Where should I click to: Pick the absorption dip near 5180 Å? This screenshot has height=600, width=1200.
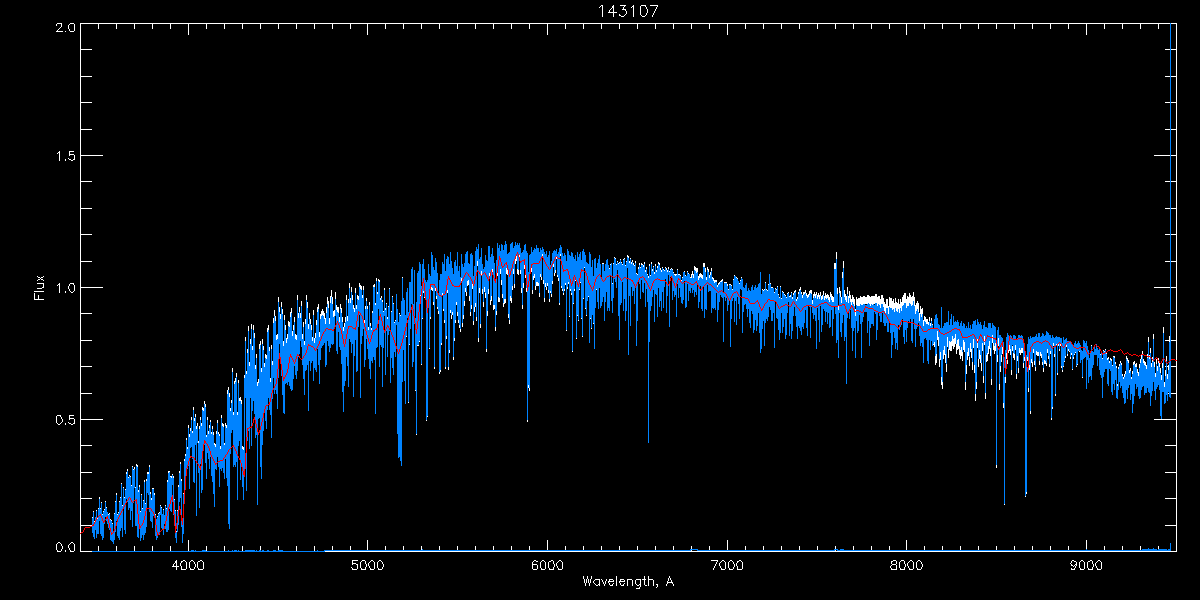click(x=400, y=440)
